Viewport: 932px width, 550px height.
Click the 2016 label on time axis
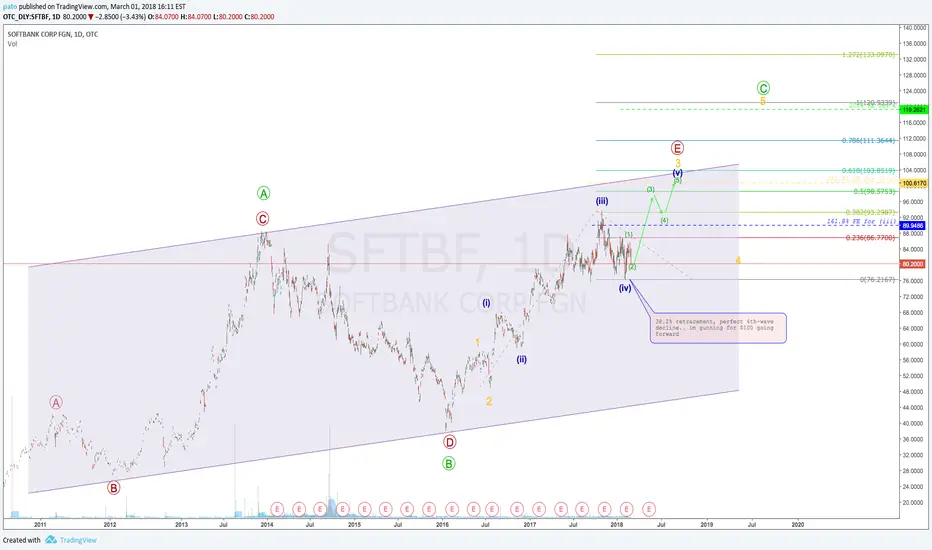(x=442, y=524)
